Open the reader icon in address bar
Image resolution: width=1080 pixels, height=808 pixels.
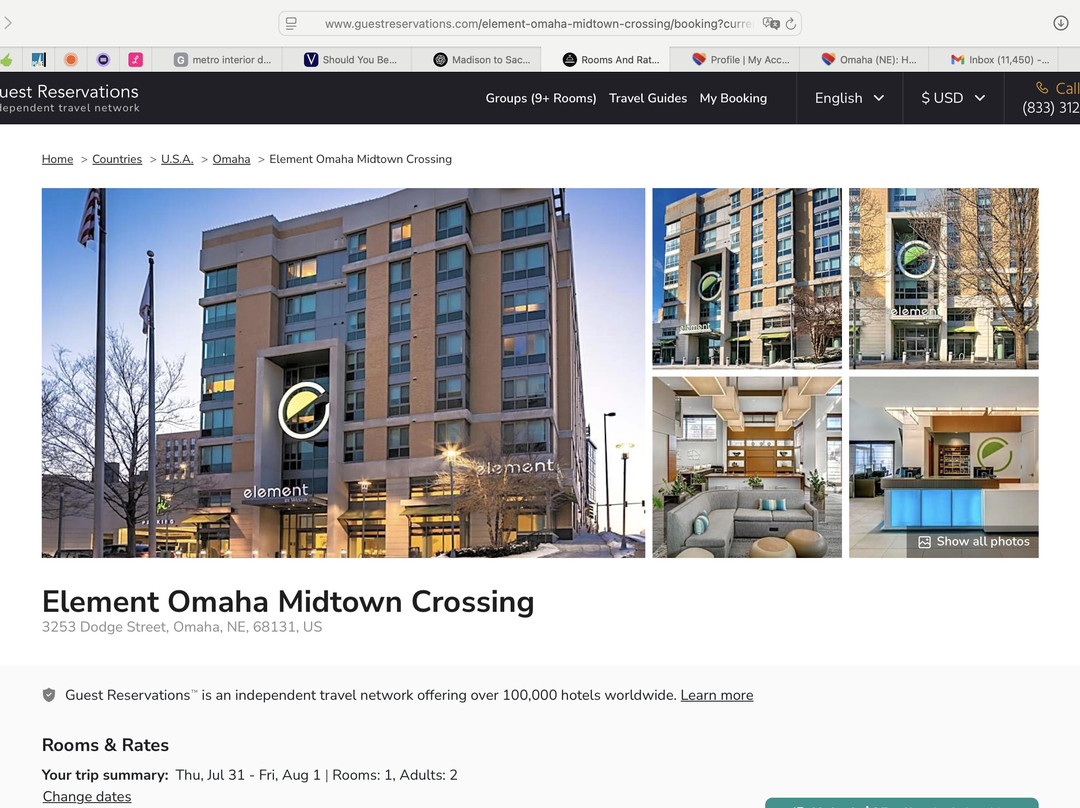click(290, 23)
